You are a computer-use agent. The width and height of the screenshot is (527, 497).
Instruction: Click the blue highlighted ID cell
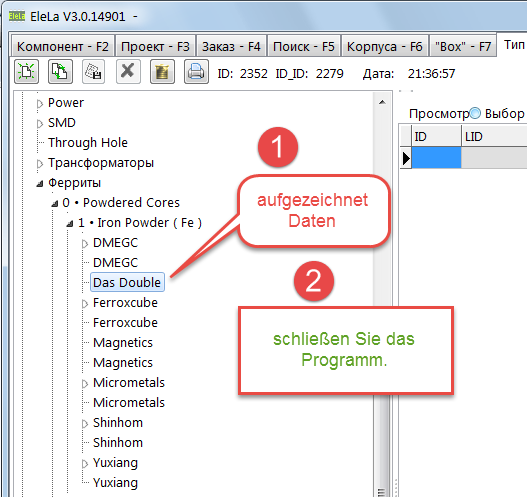(436, 158)
